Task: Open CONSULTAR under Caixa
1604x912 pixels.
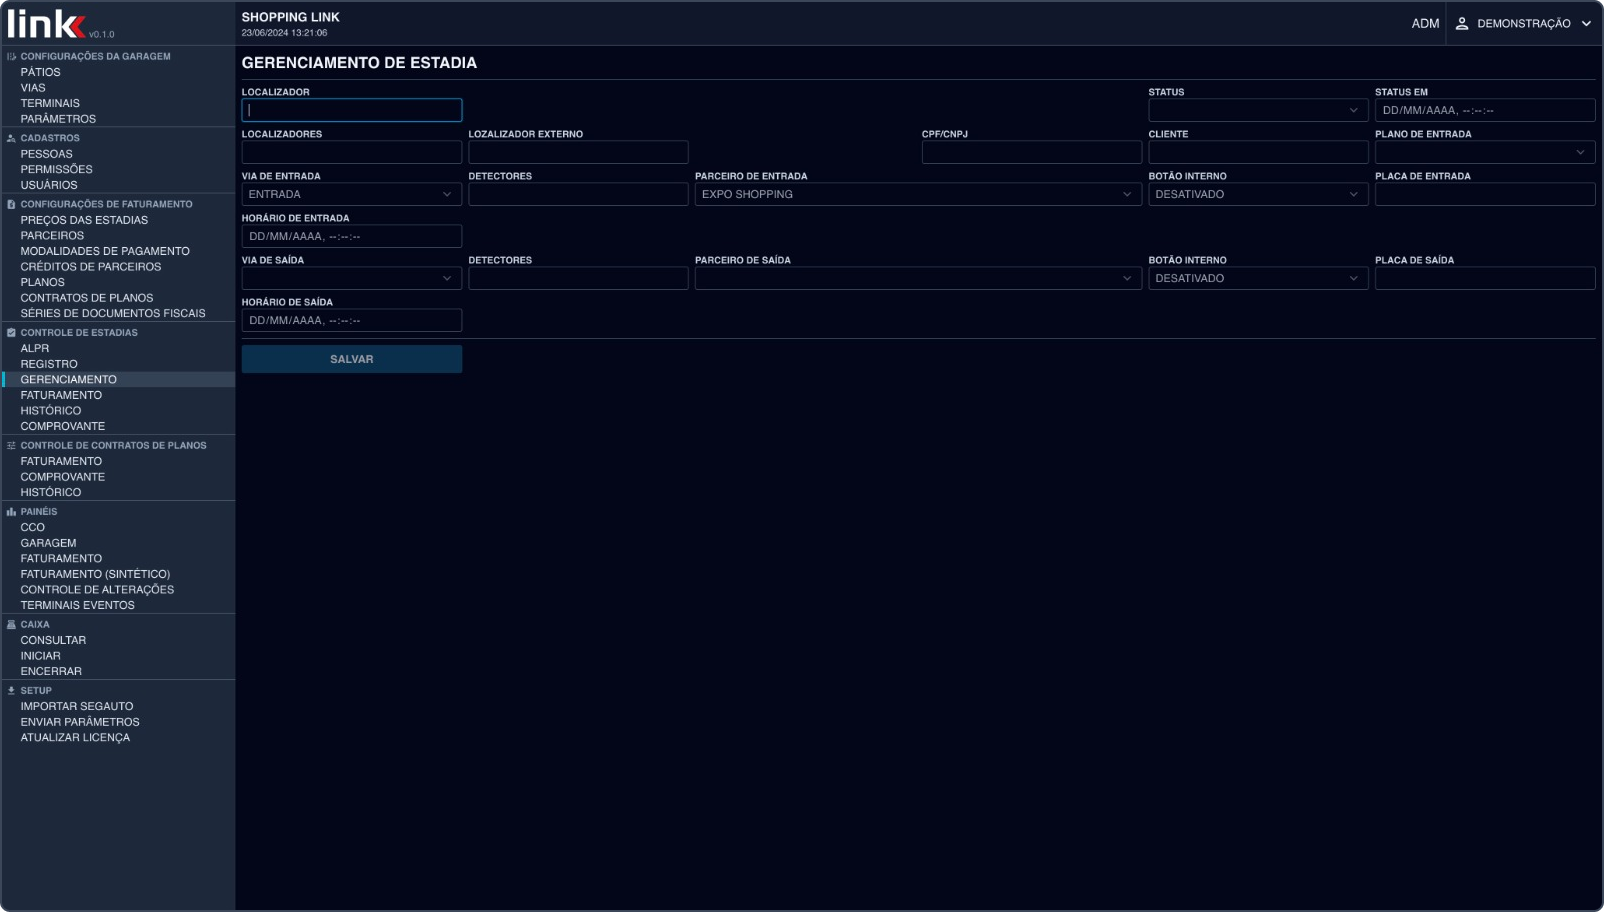Action: pyautogui.click(x=53, y=640)
